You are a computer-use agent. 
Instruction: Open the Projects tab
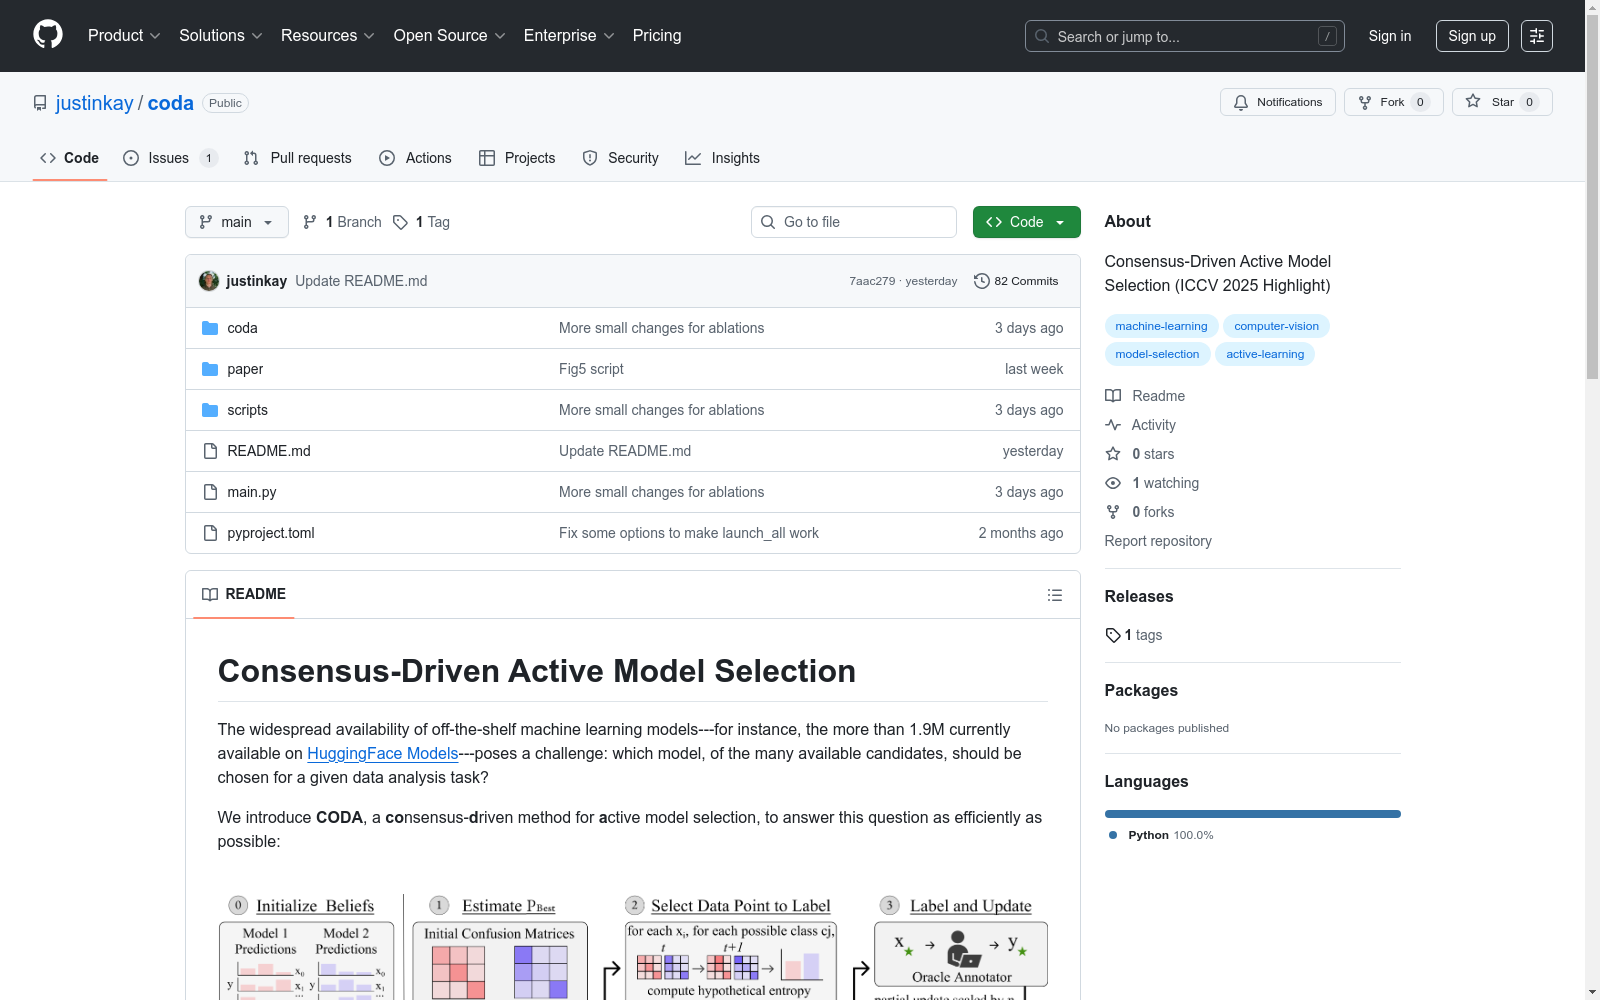click(x=517, y=158)
